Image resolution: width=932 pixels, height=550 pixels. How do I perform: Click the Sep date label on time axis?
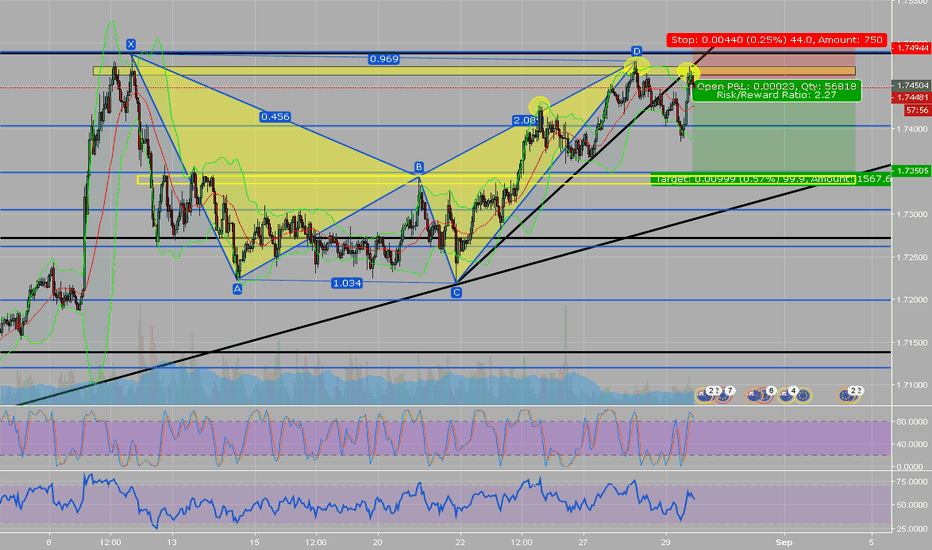pyautogui.click(x=784, y=542)
